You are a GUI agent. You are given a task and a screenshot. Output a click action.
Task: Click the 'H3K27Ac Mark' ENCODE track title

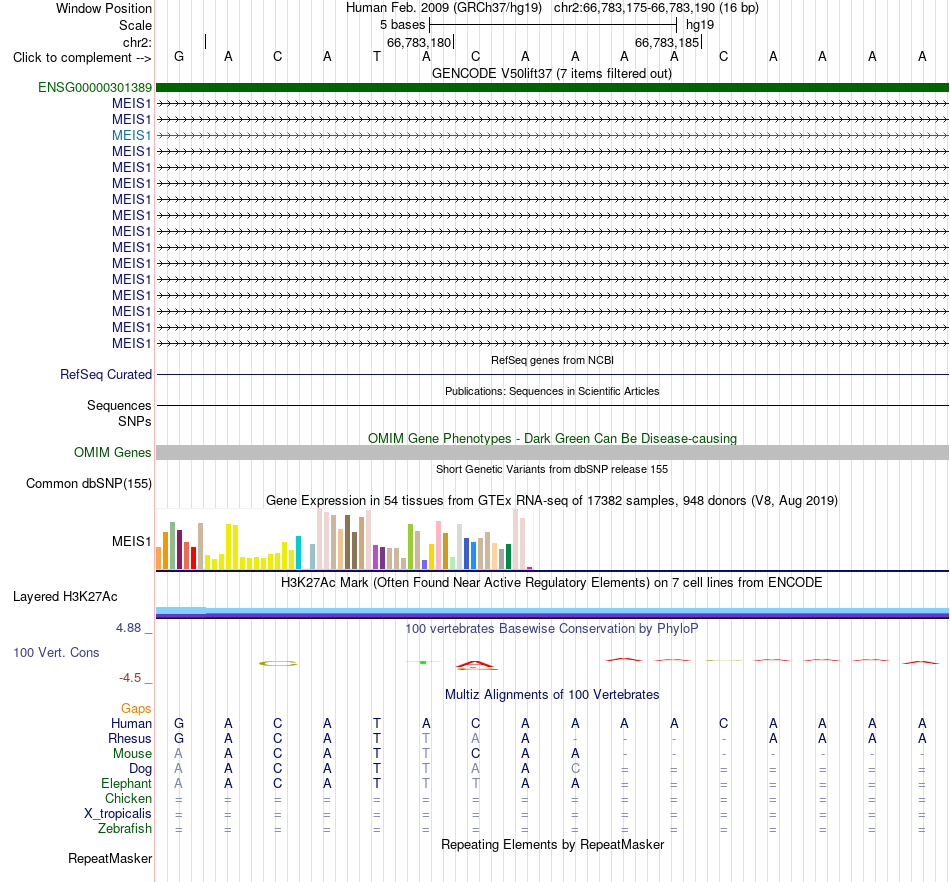[x=552, y=583]
